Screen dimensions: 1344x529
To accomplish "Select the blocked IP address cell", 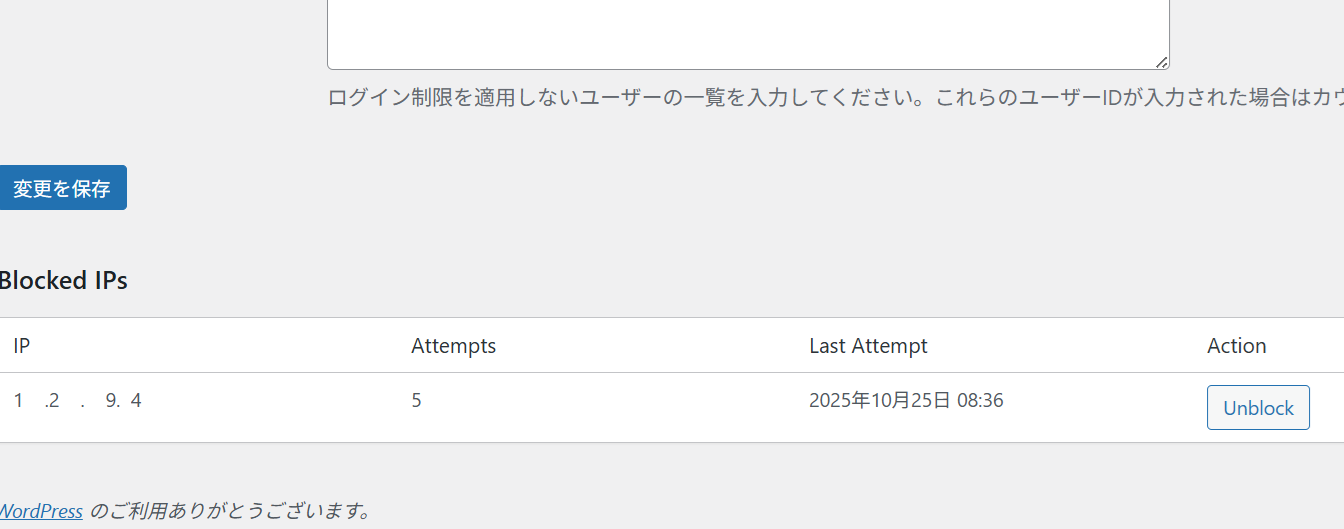I will click(x=78, y=401).
